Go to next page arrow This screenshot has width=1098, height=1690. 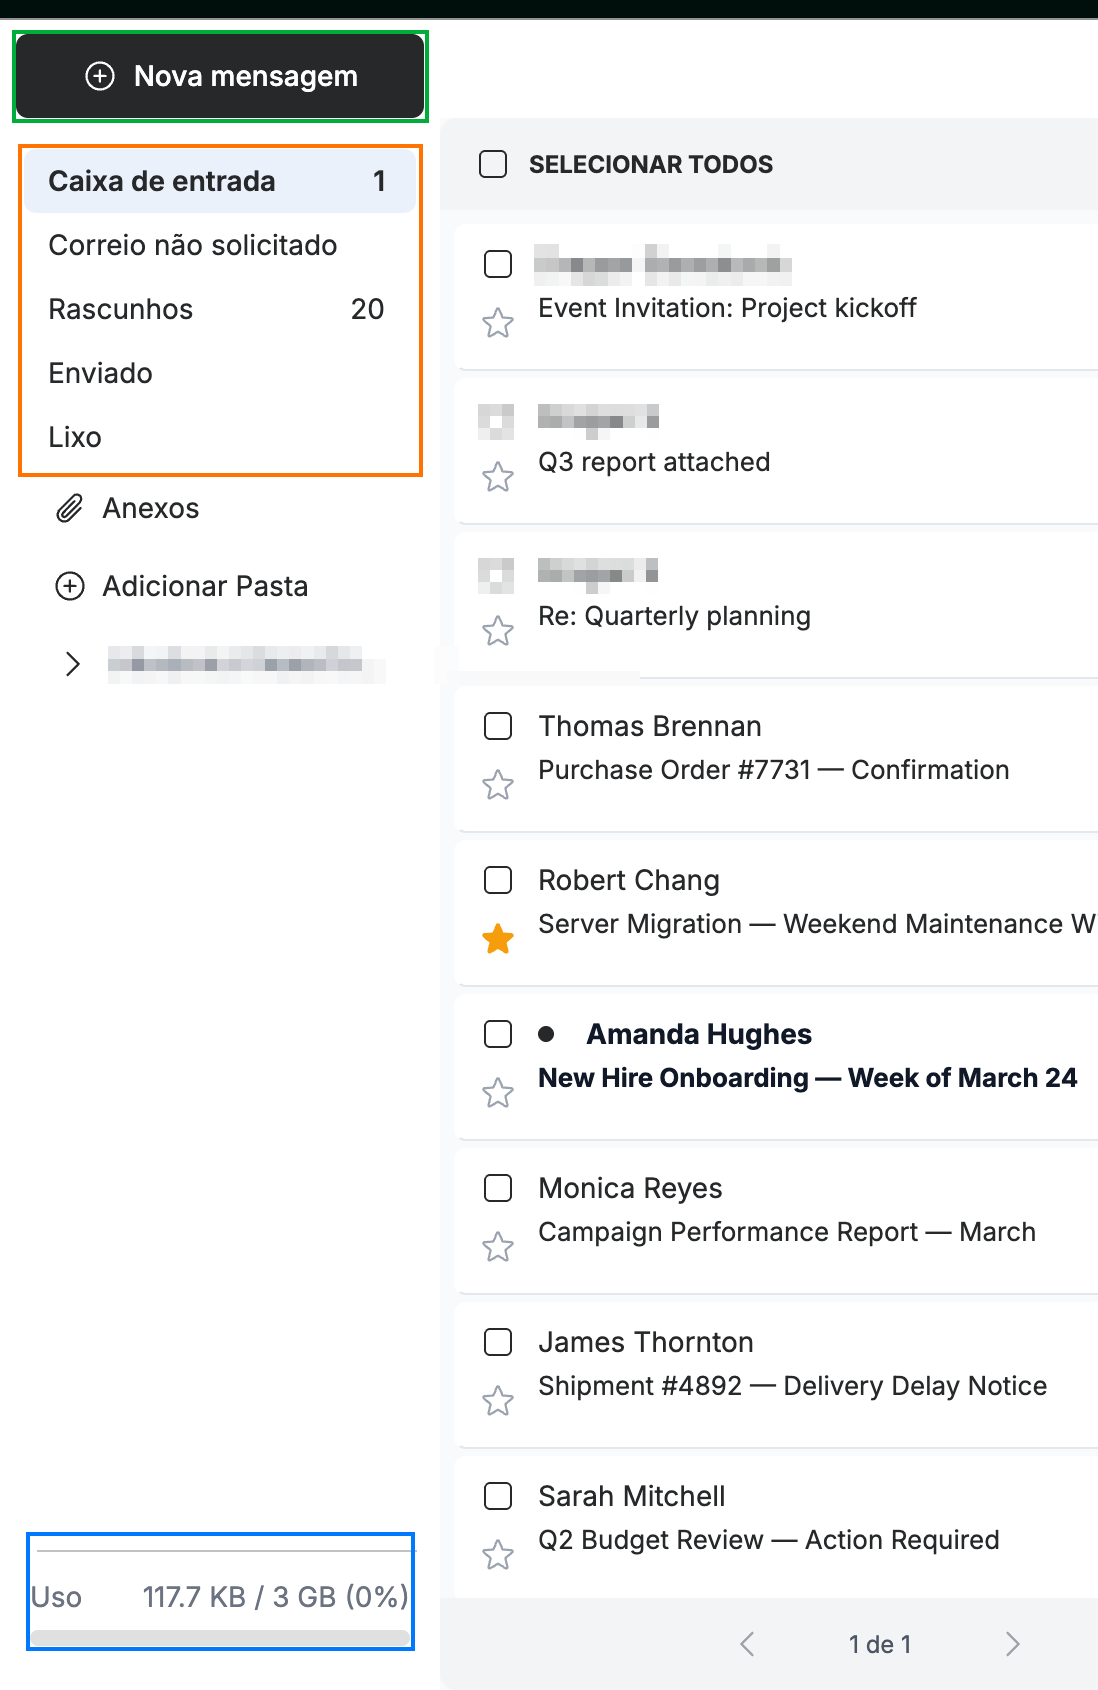1013,1644
